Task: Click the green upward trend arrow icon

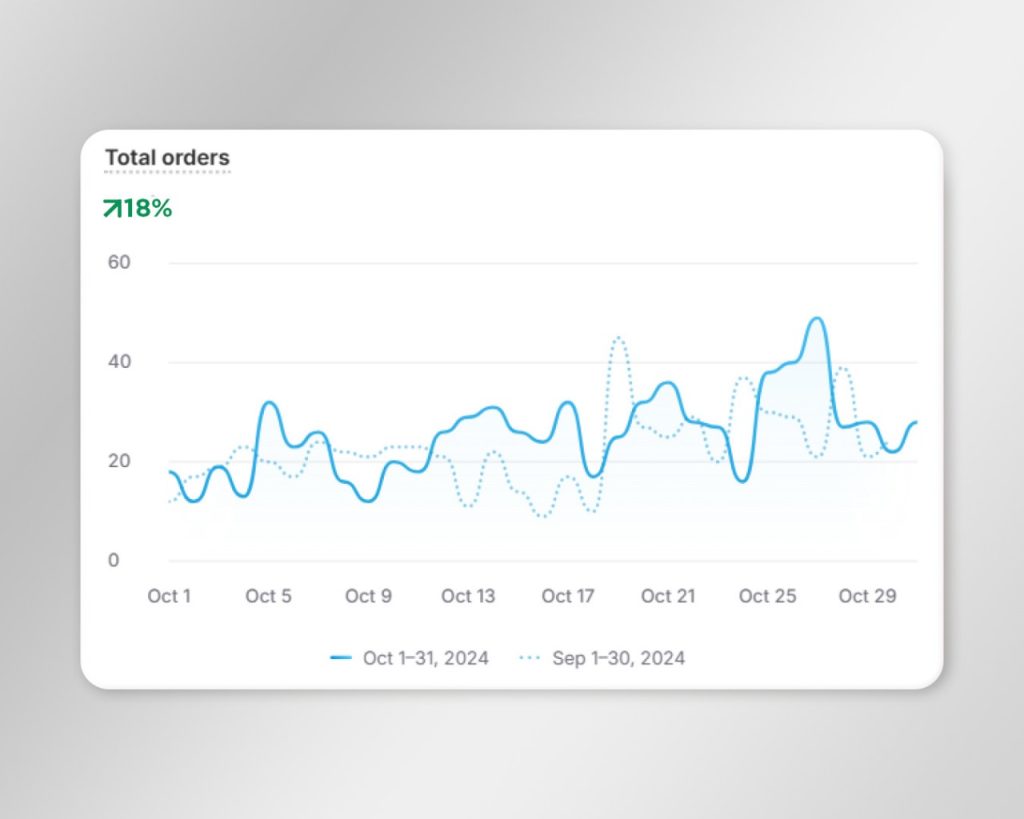Action: coord(111,208)
